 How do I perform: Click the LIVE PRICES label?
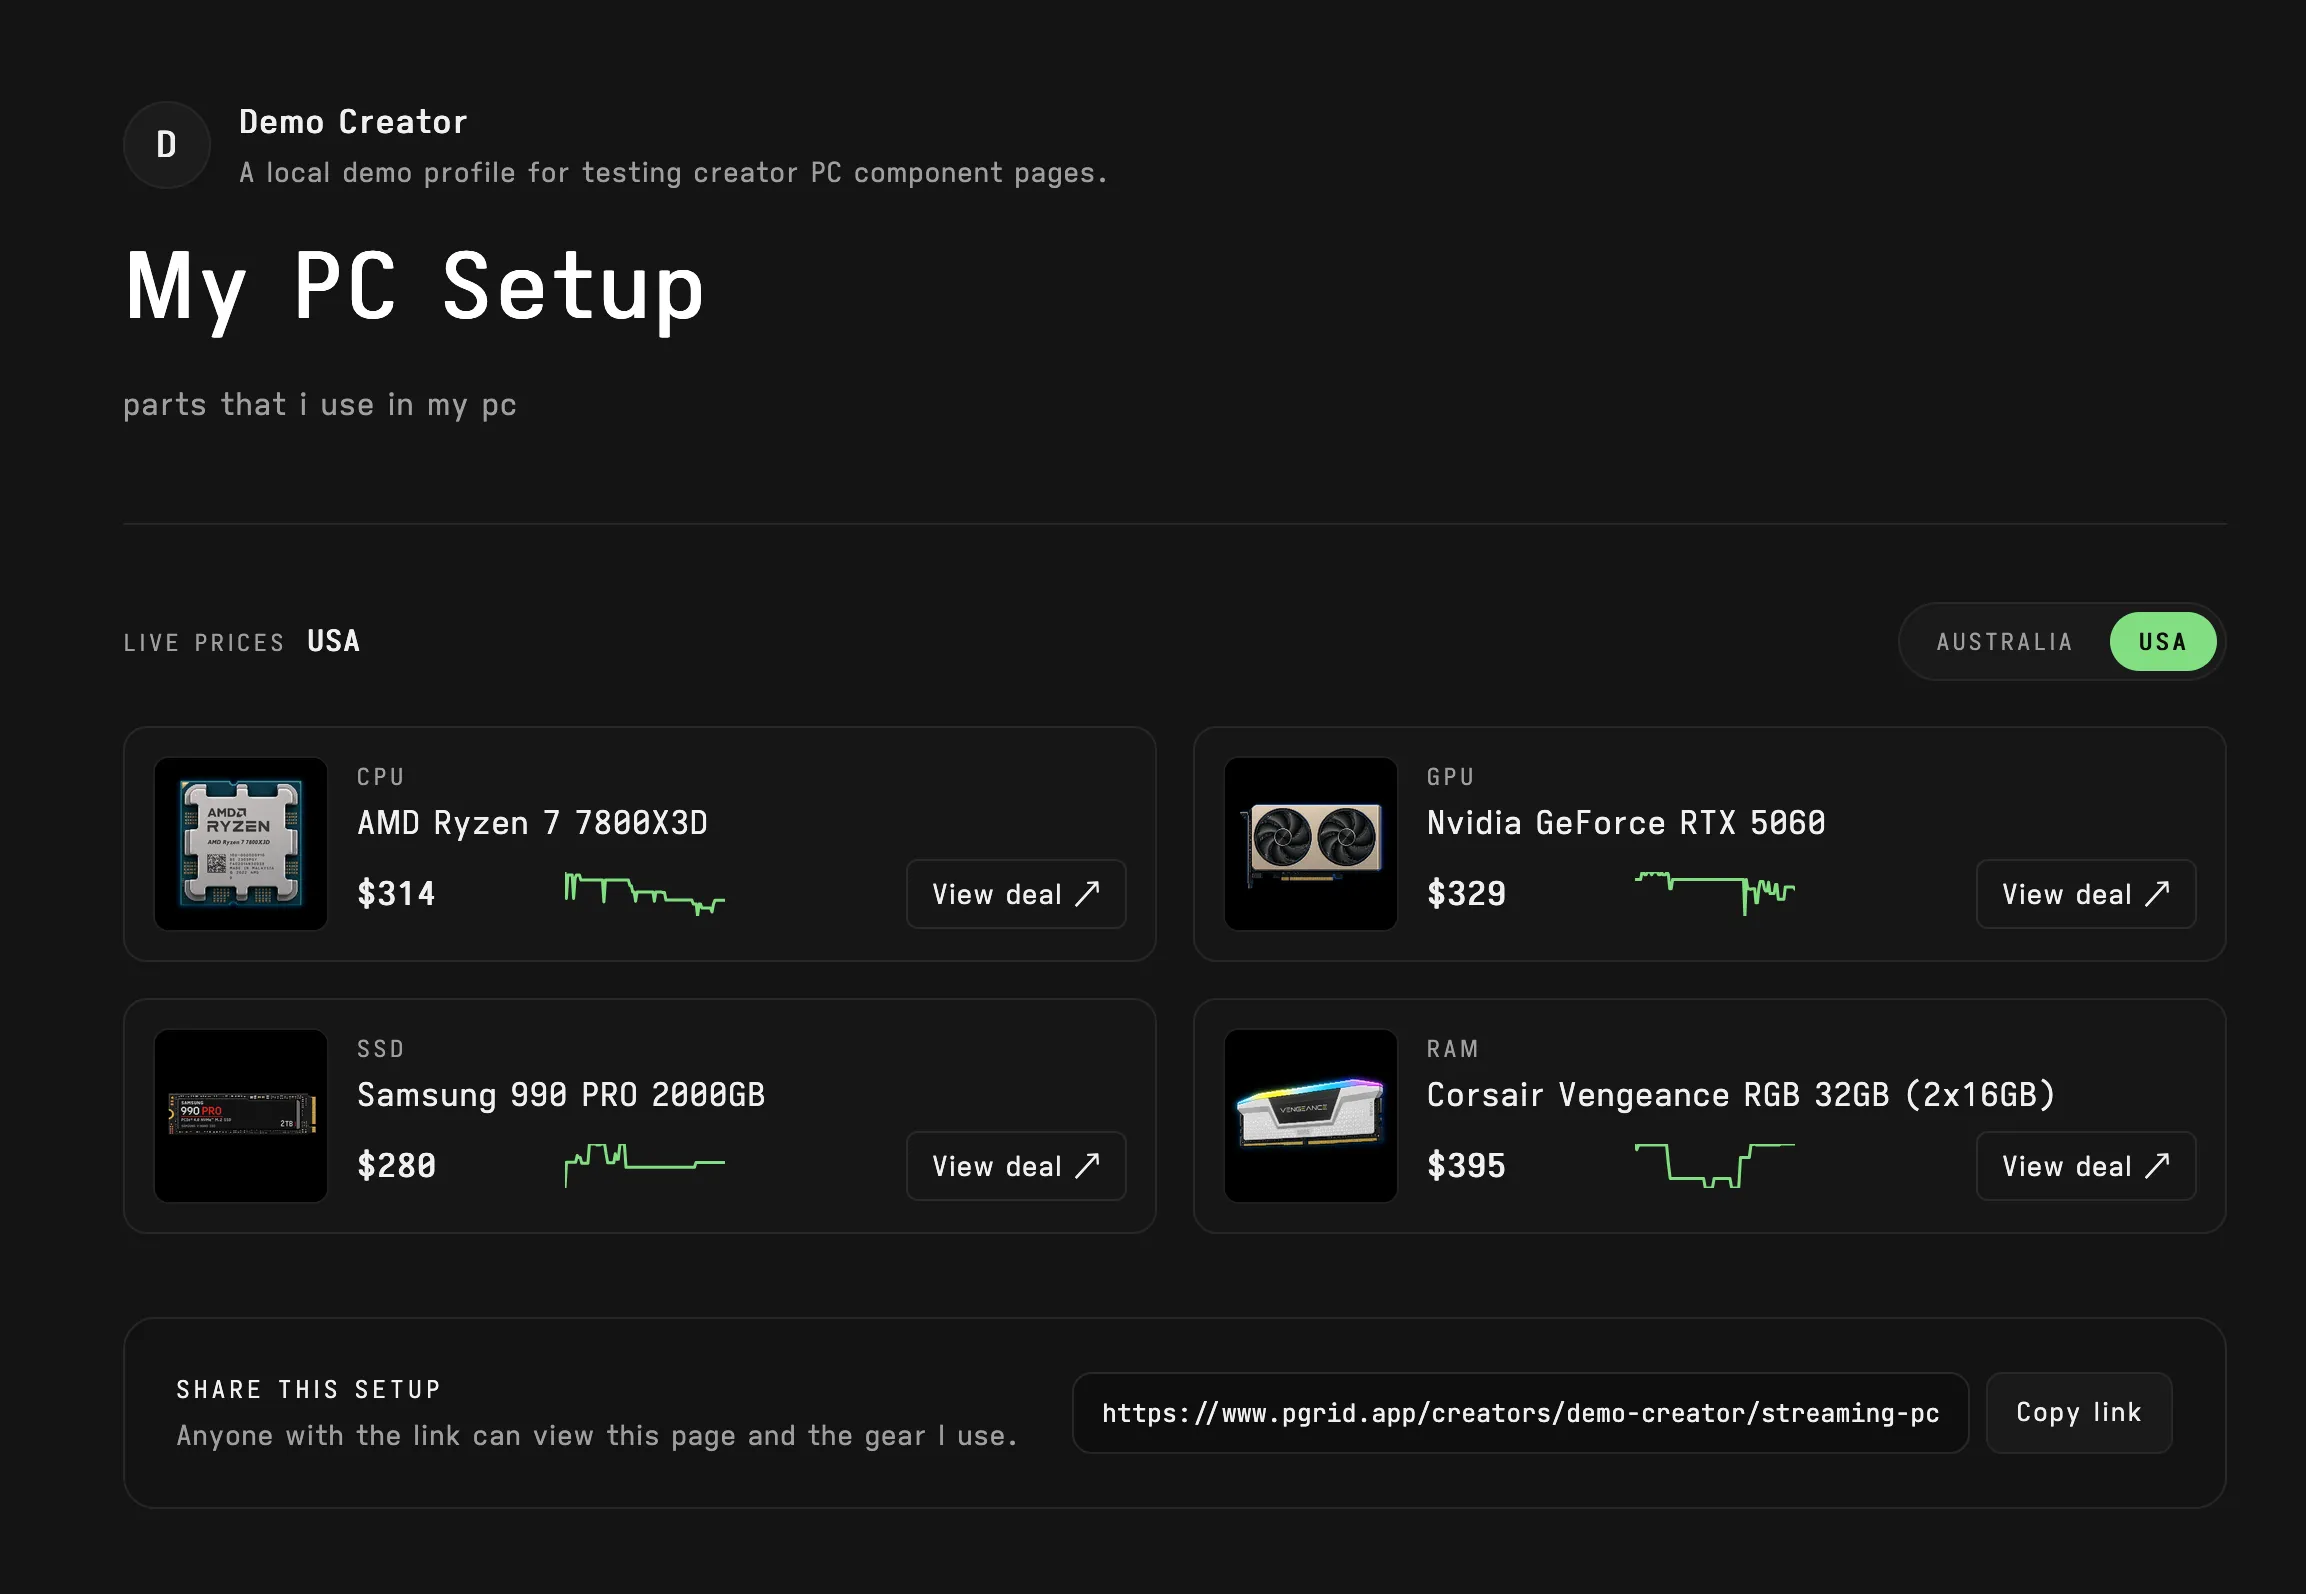coord(204,643)
